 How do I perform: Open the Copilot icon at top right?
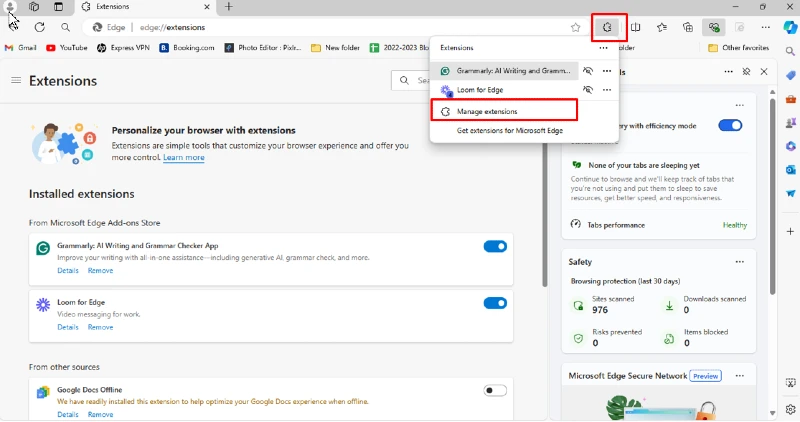pyautogui.click(x=790, y=28)
